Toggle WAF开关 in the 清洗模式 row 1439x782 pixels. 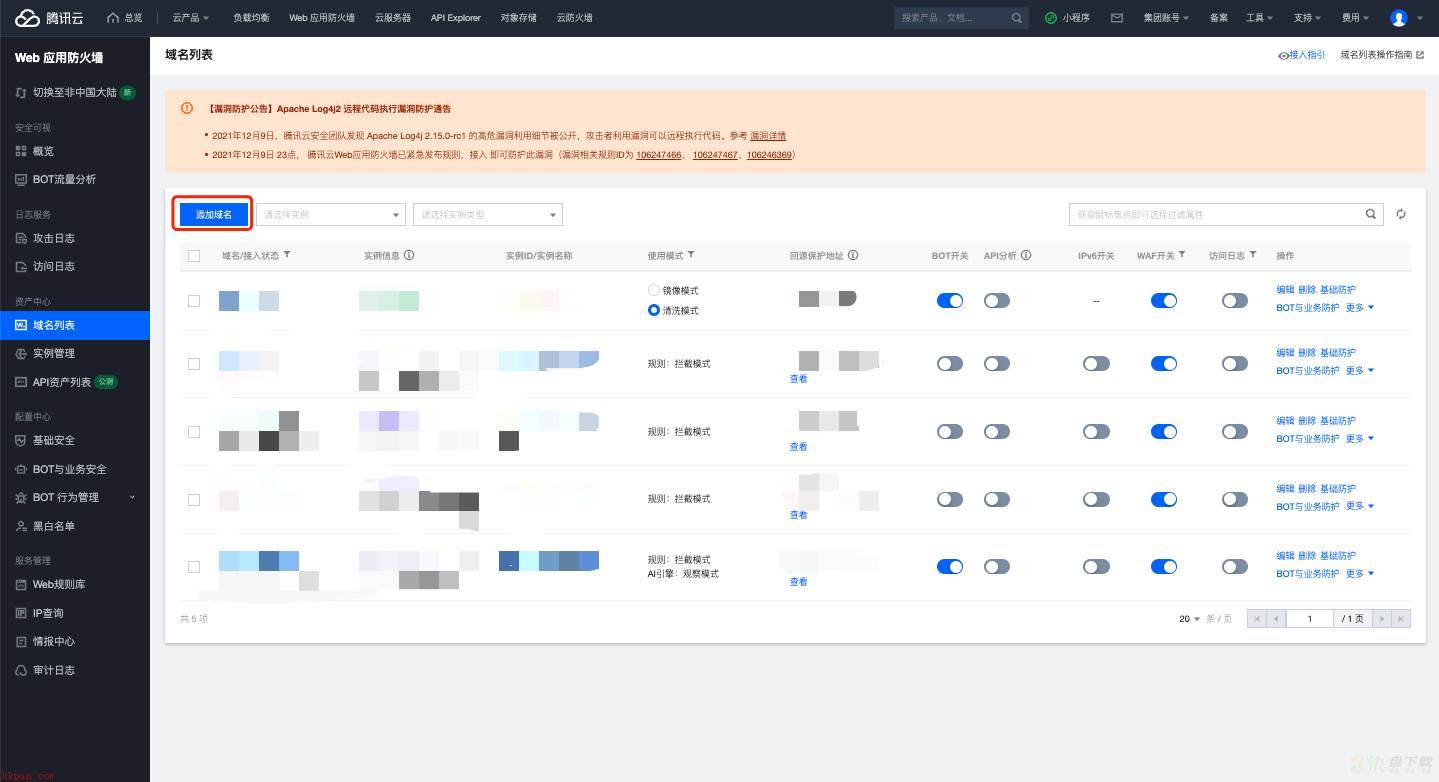tap(1164, 300)
